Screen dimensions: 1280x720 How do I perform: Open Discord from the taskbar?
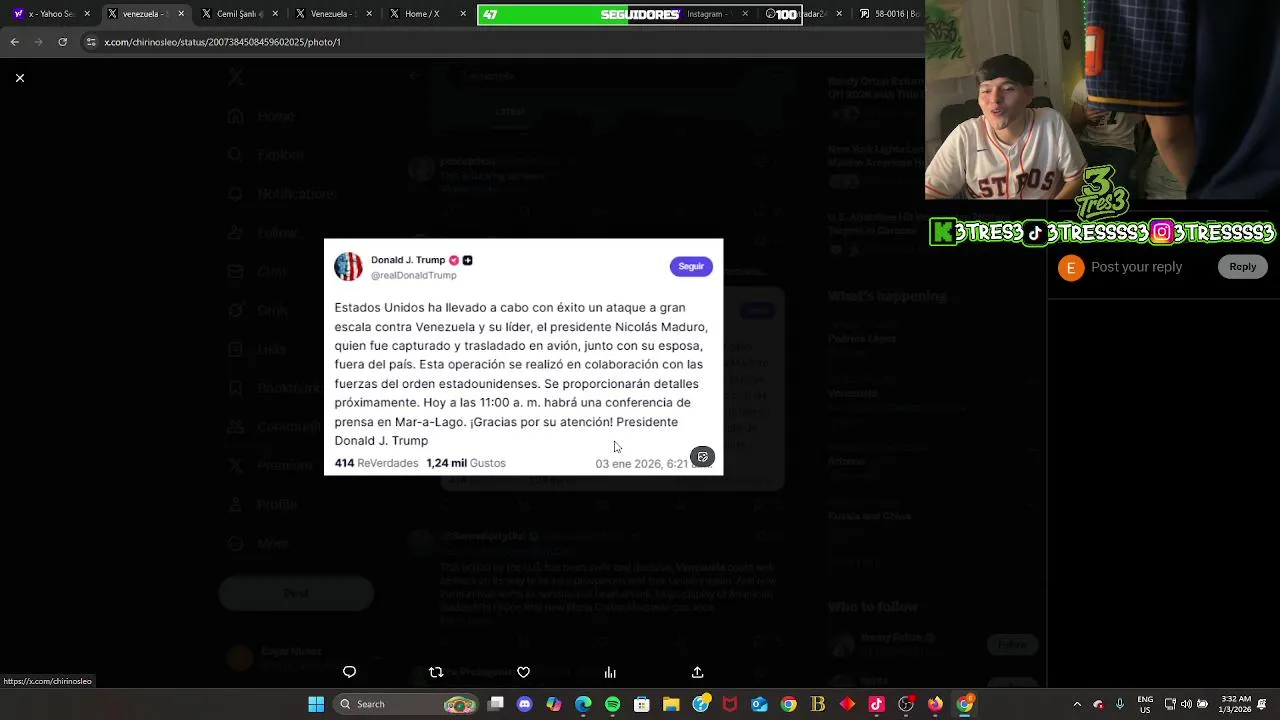pyautogui.click(x=524, y=704)
